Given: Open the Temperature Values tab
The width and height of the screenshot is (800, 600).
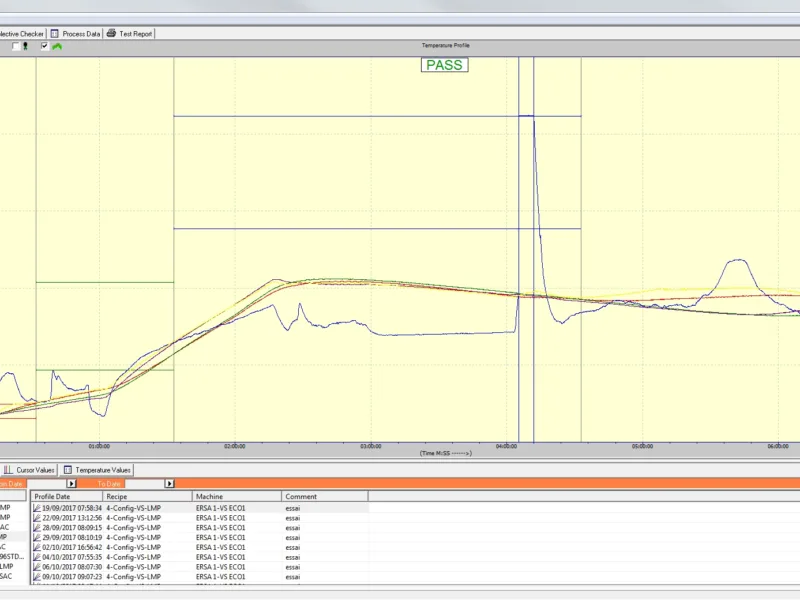Looking at the screenshot, I should point(102,469).
